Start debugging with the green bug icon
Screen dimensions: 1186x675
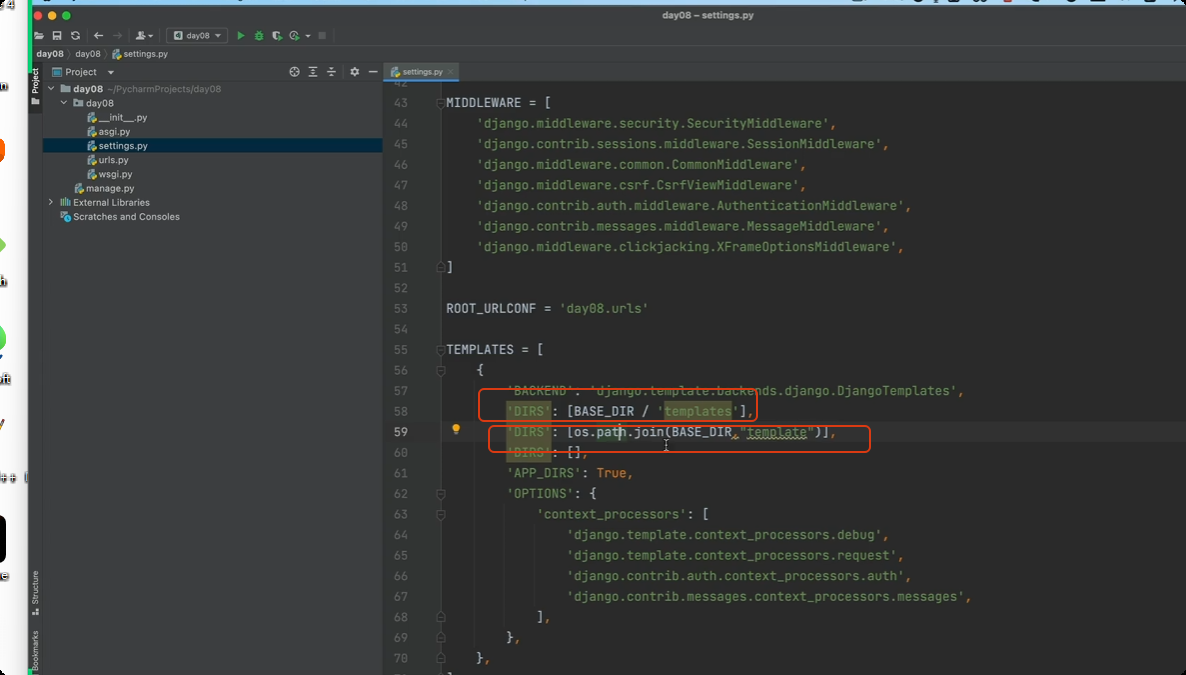tap(259, 36)
